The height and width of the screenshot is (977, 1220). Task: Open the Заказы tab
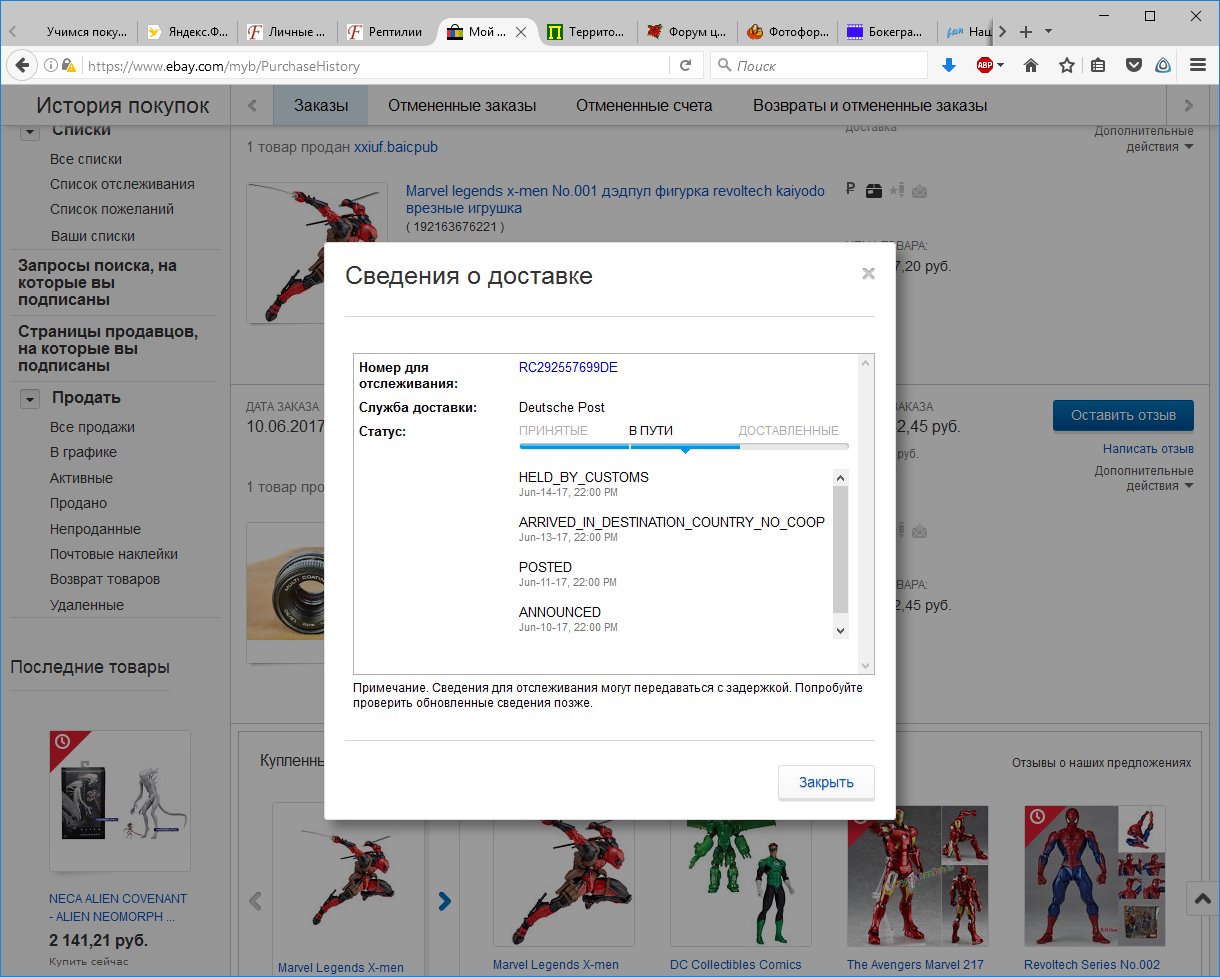(x=321, y=105)
